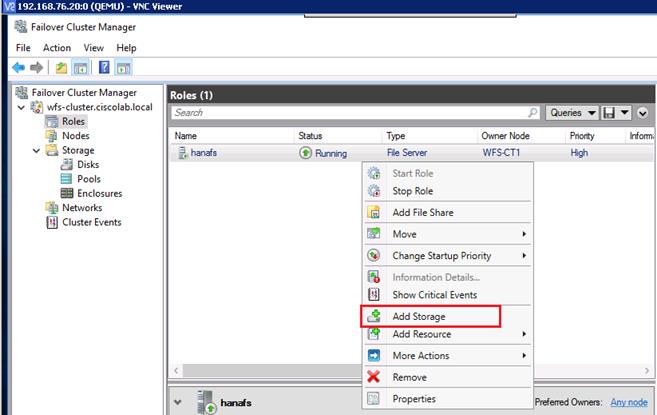The width and height of the screenshot is (657, 415).
Task: Select Roles in the tree
Action: [x=73, y=122]
